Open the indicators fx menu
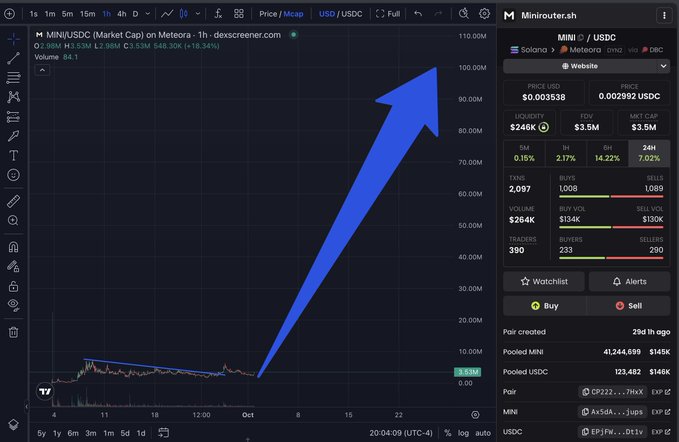The image size is (679, 442). [x=218, y=14]
